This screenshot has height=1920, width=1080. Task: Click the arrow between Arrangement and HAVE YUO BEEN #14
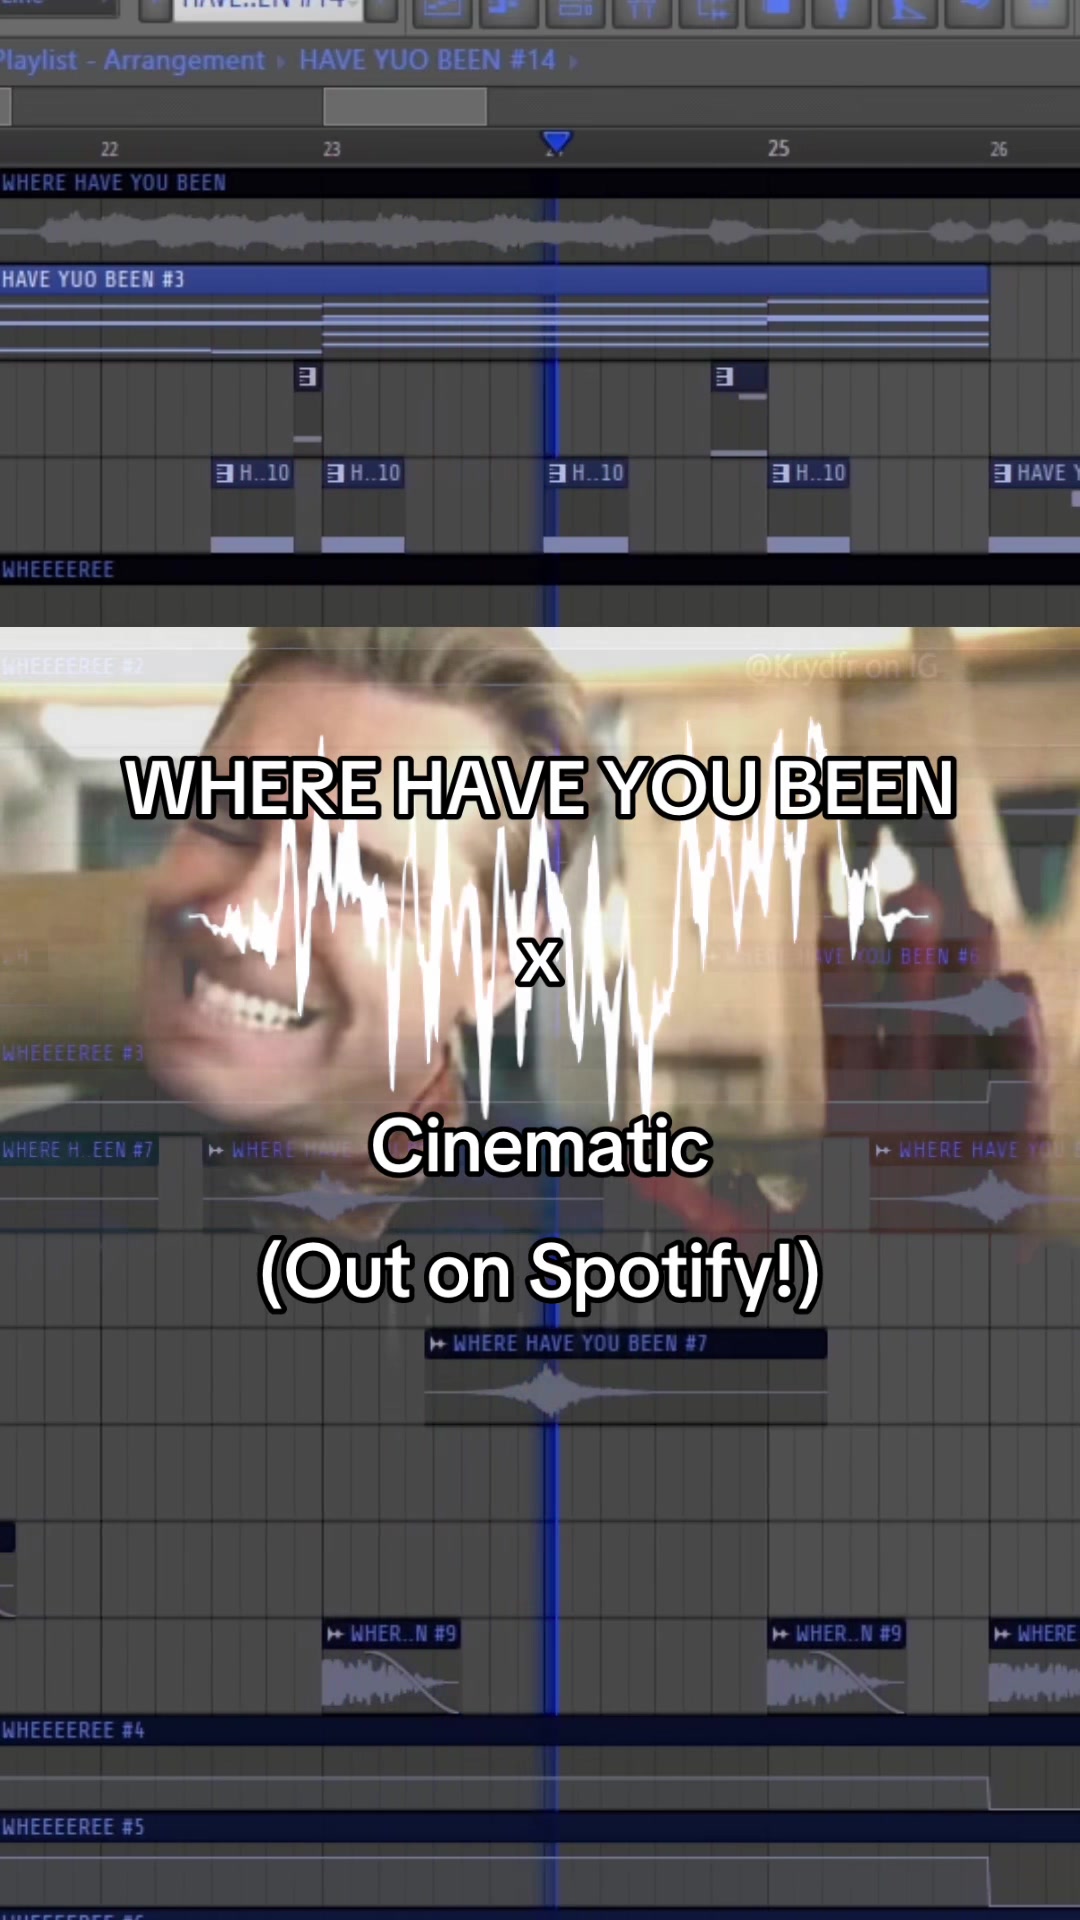pos(281,61)
